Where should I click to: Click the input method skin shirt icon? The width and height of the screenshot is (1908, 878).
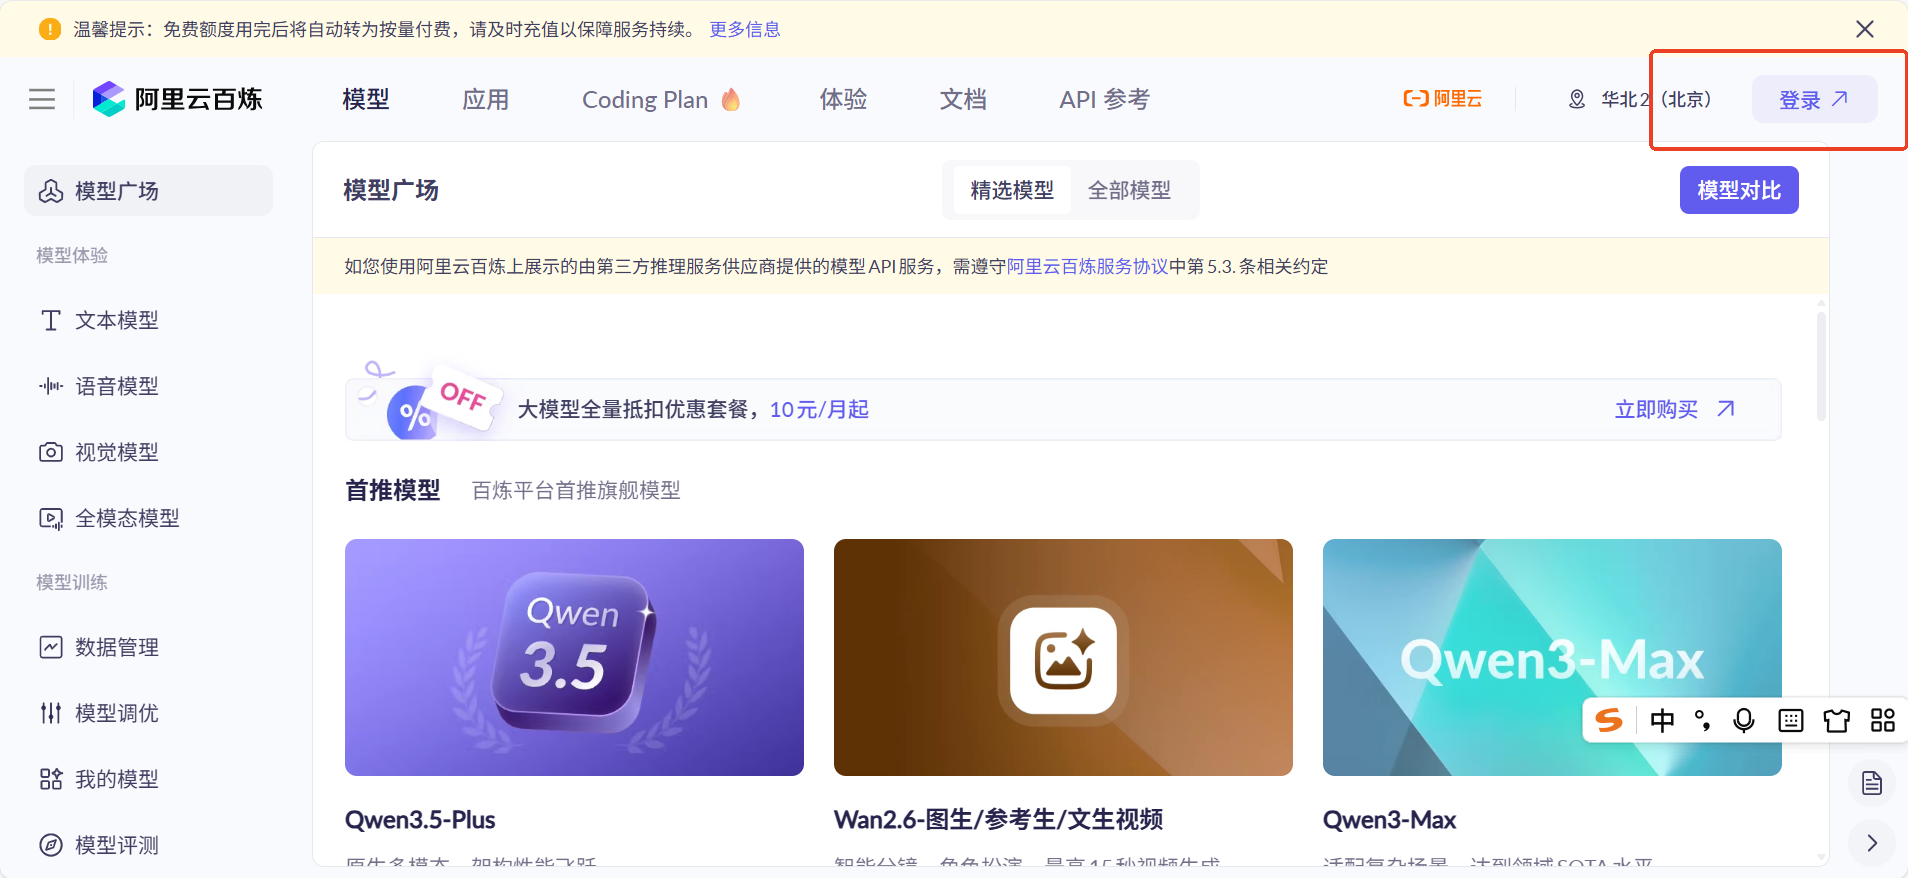coord(1837,720)
